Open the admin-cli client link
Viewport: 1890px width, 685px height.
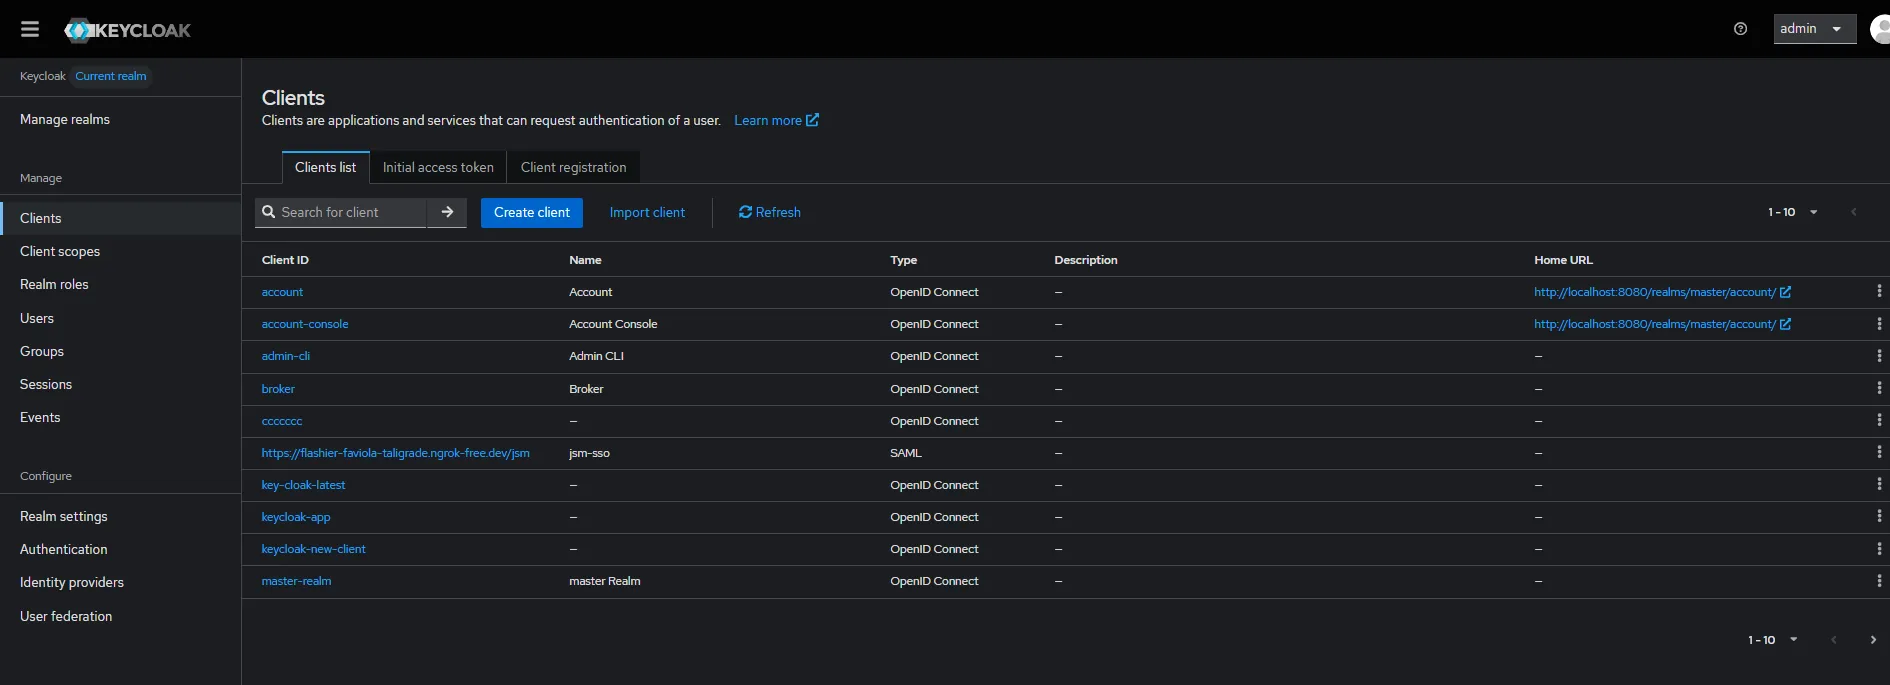[x=286, y=356]
